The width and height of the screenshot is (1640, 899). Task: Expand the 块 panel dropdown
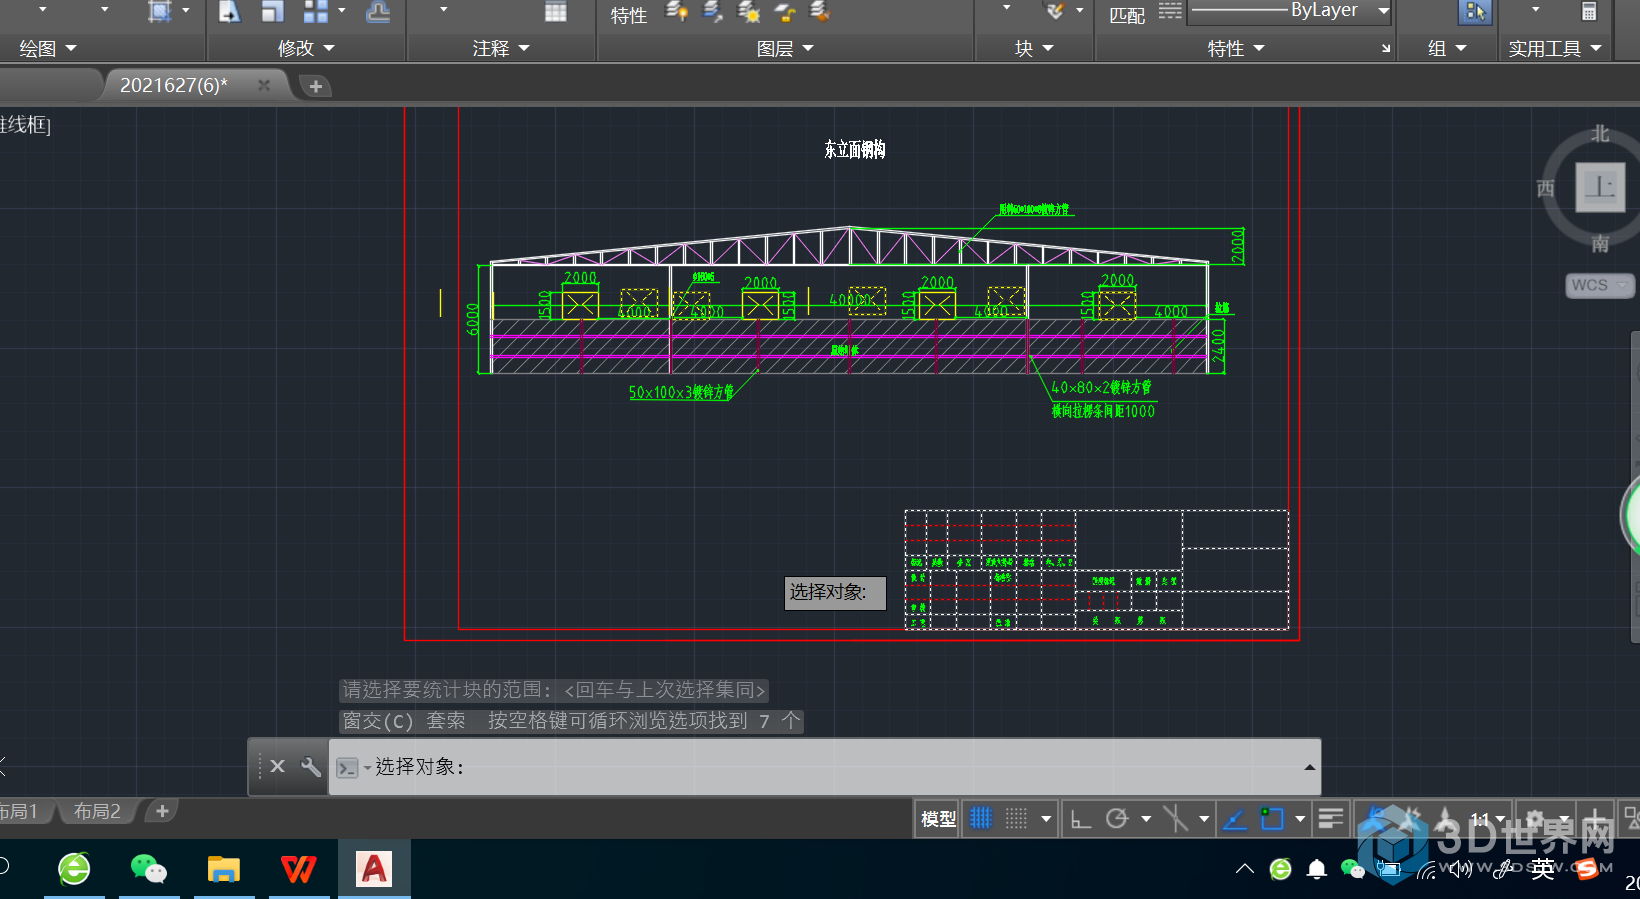[1034, 48]
